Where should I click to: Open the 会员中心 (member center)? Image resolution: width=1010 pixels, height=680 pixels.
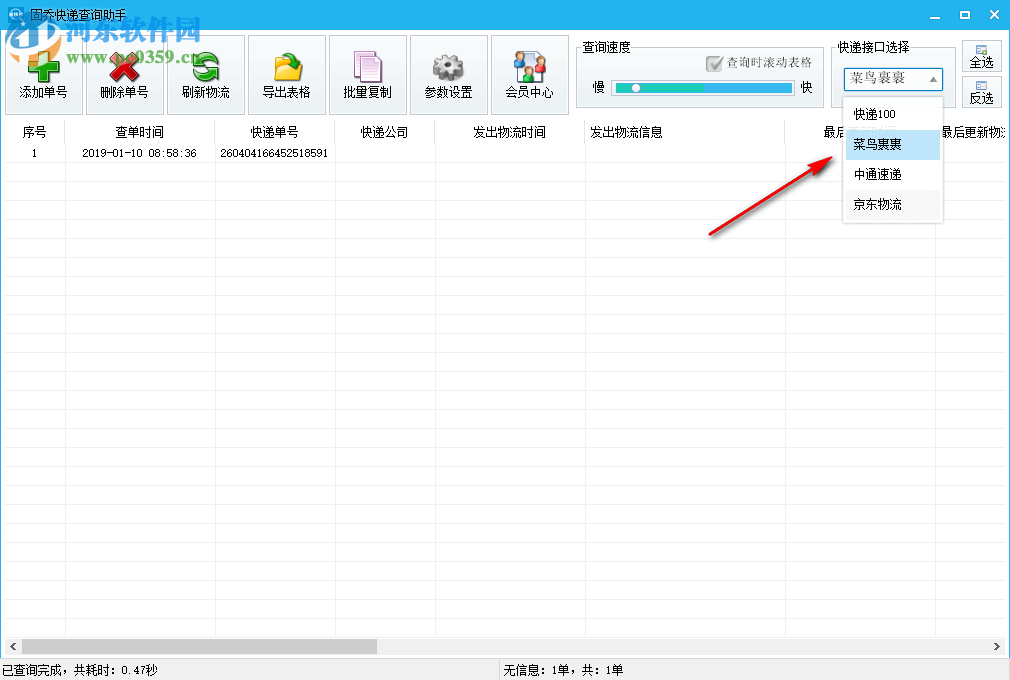pos(529,74)
